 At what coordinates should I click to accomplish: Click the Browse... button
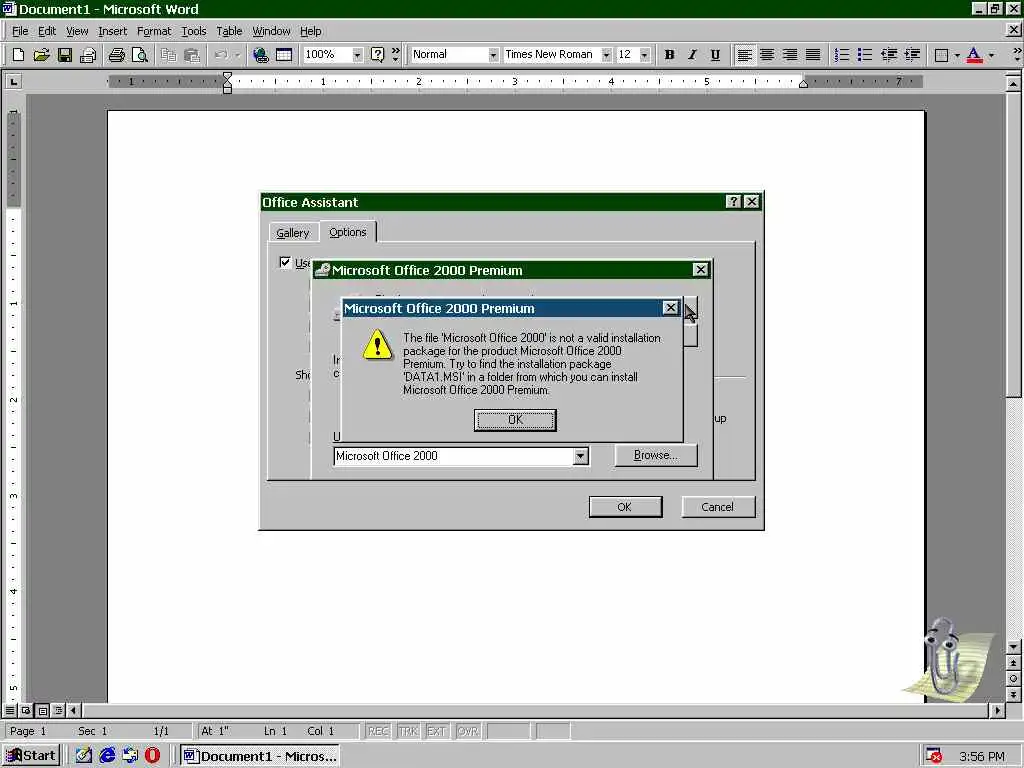pyautogui.click(x=656, y=455)
